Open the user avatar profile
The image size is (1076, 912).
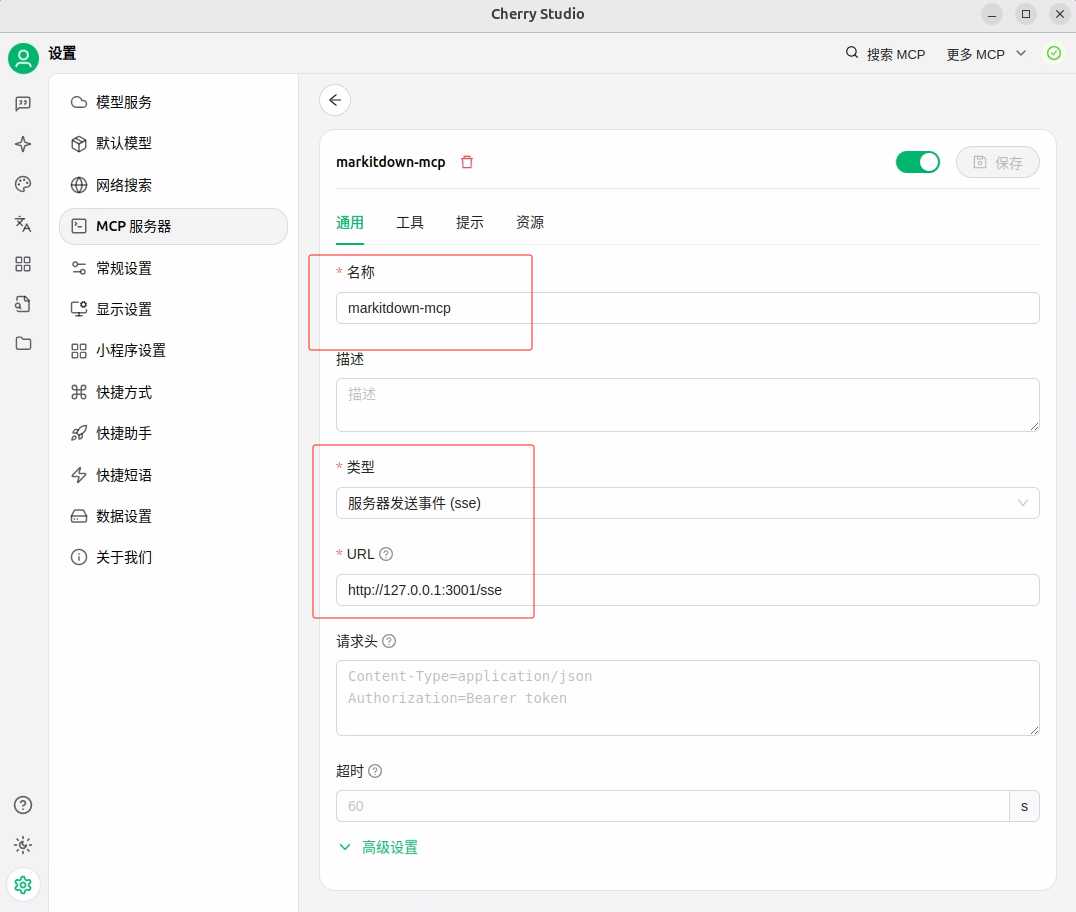point(23,58)
